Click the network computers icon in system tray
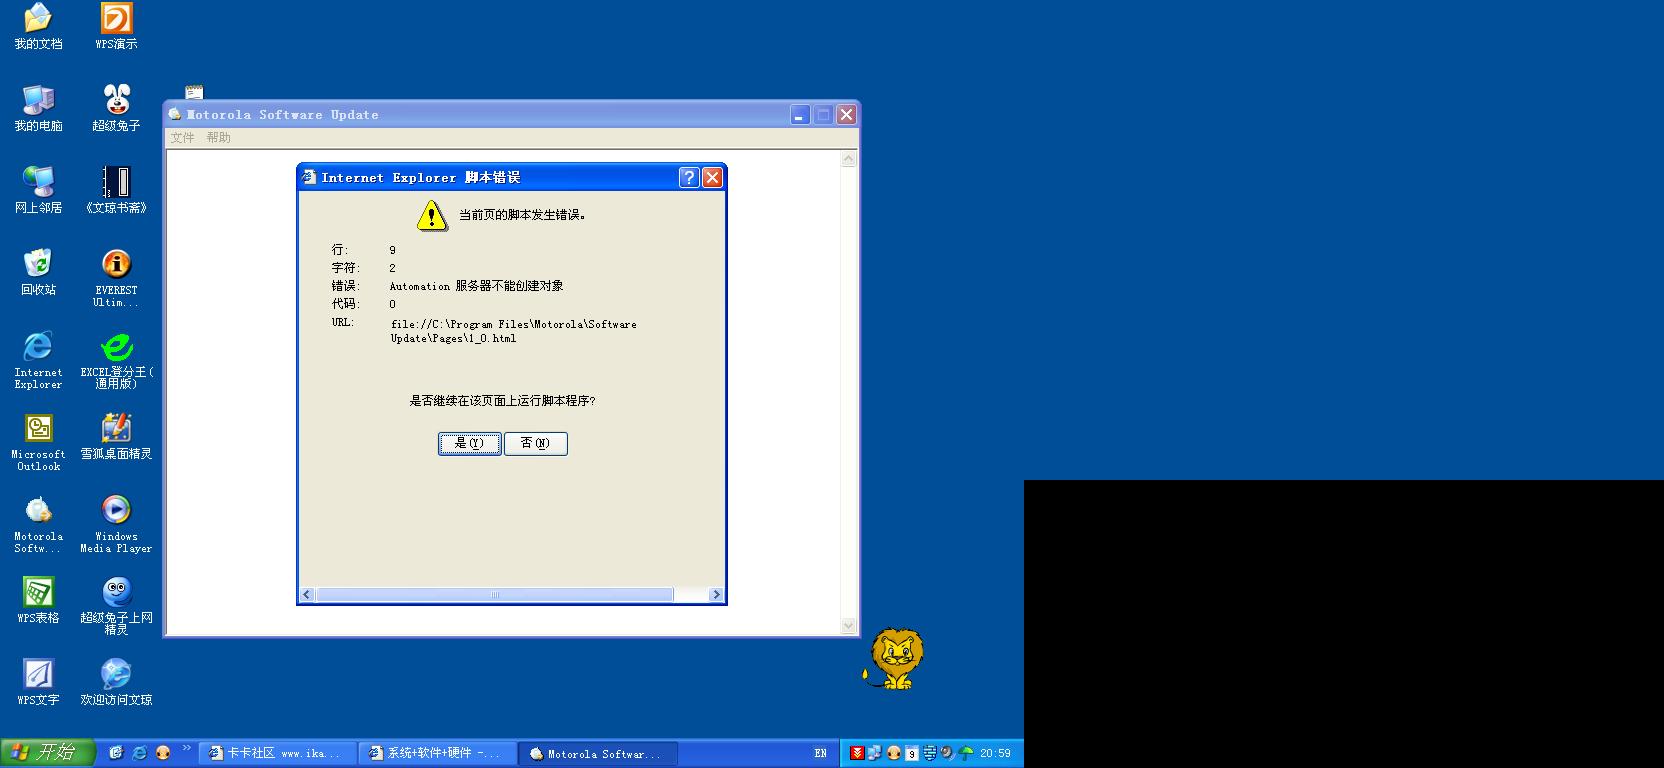The width and height of the screenshot is (1664, 768). pyautogui.click(x=874, y=753)
